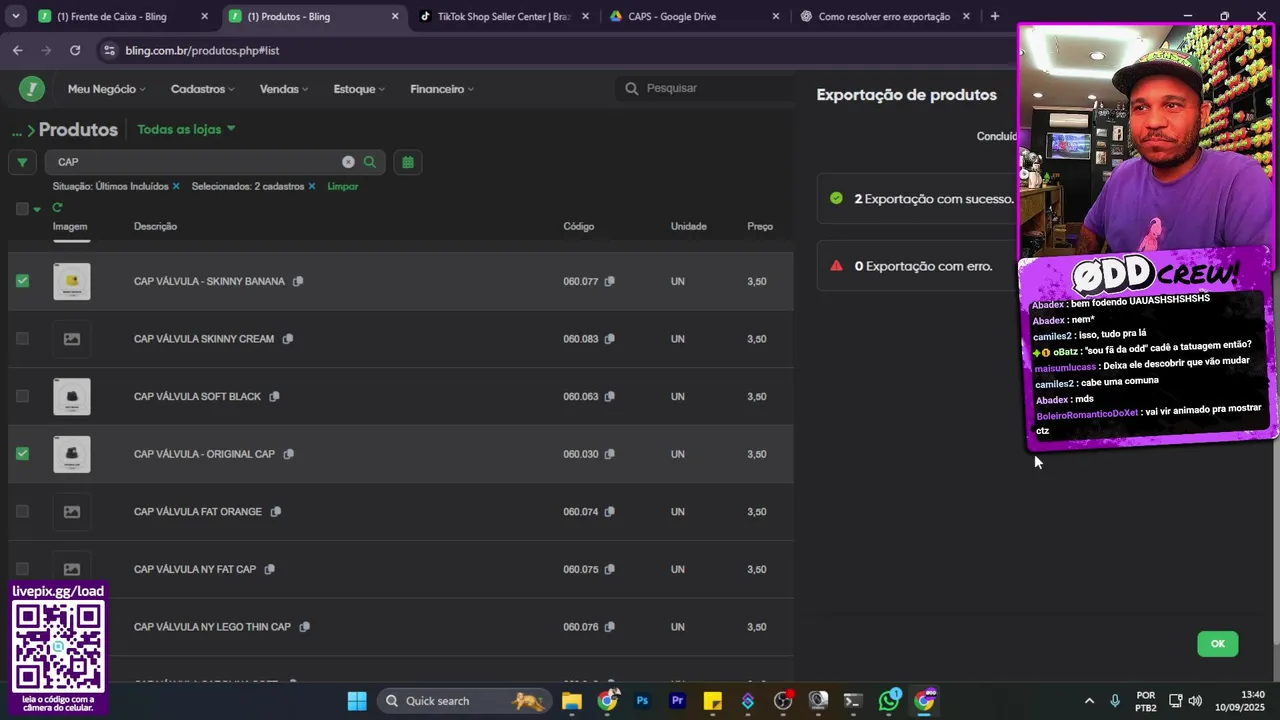Open the browser tab list chevron

(x=15, y=16)
